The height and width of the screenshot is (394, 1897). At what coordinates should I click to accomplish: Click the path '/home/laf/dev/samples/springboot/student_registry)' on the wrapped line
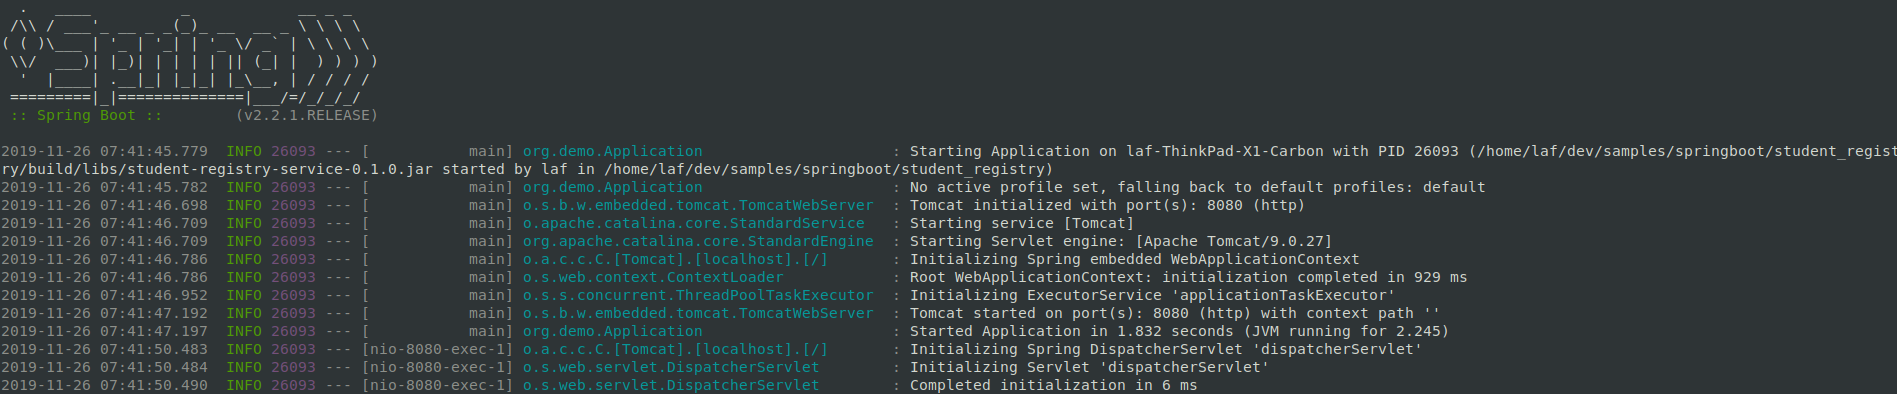(x=828, y=169)
